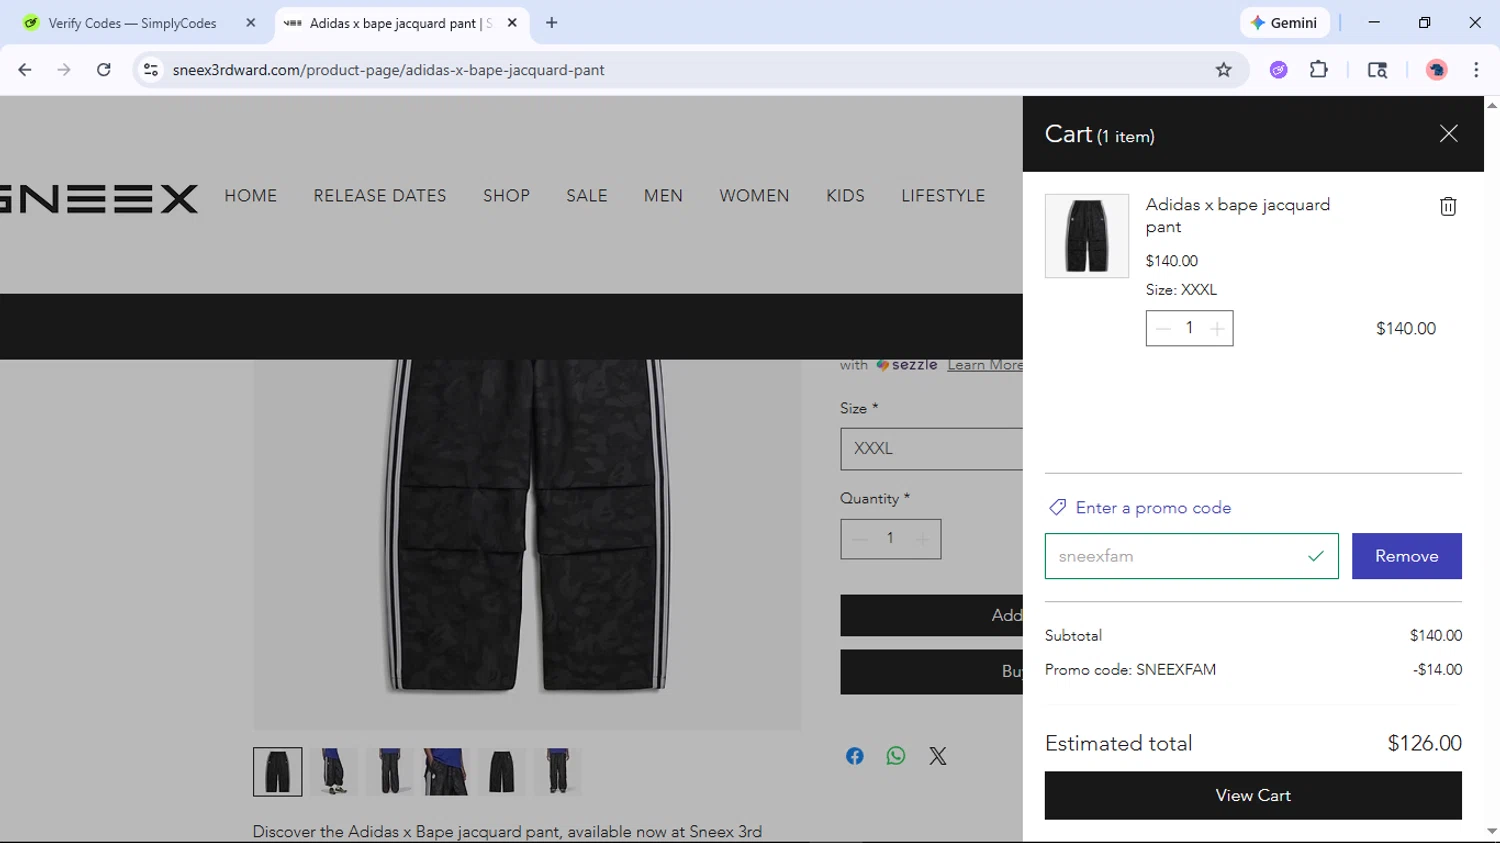The width and height of the screenshot is (1500, 843).
Task: Decrease product page quantity with minus
Action: pos(859,539)
